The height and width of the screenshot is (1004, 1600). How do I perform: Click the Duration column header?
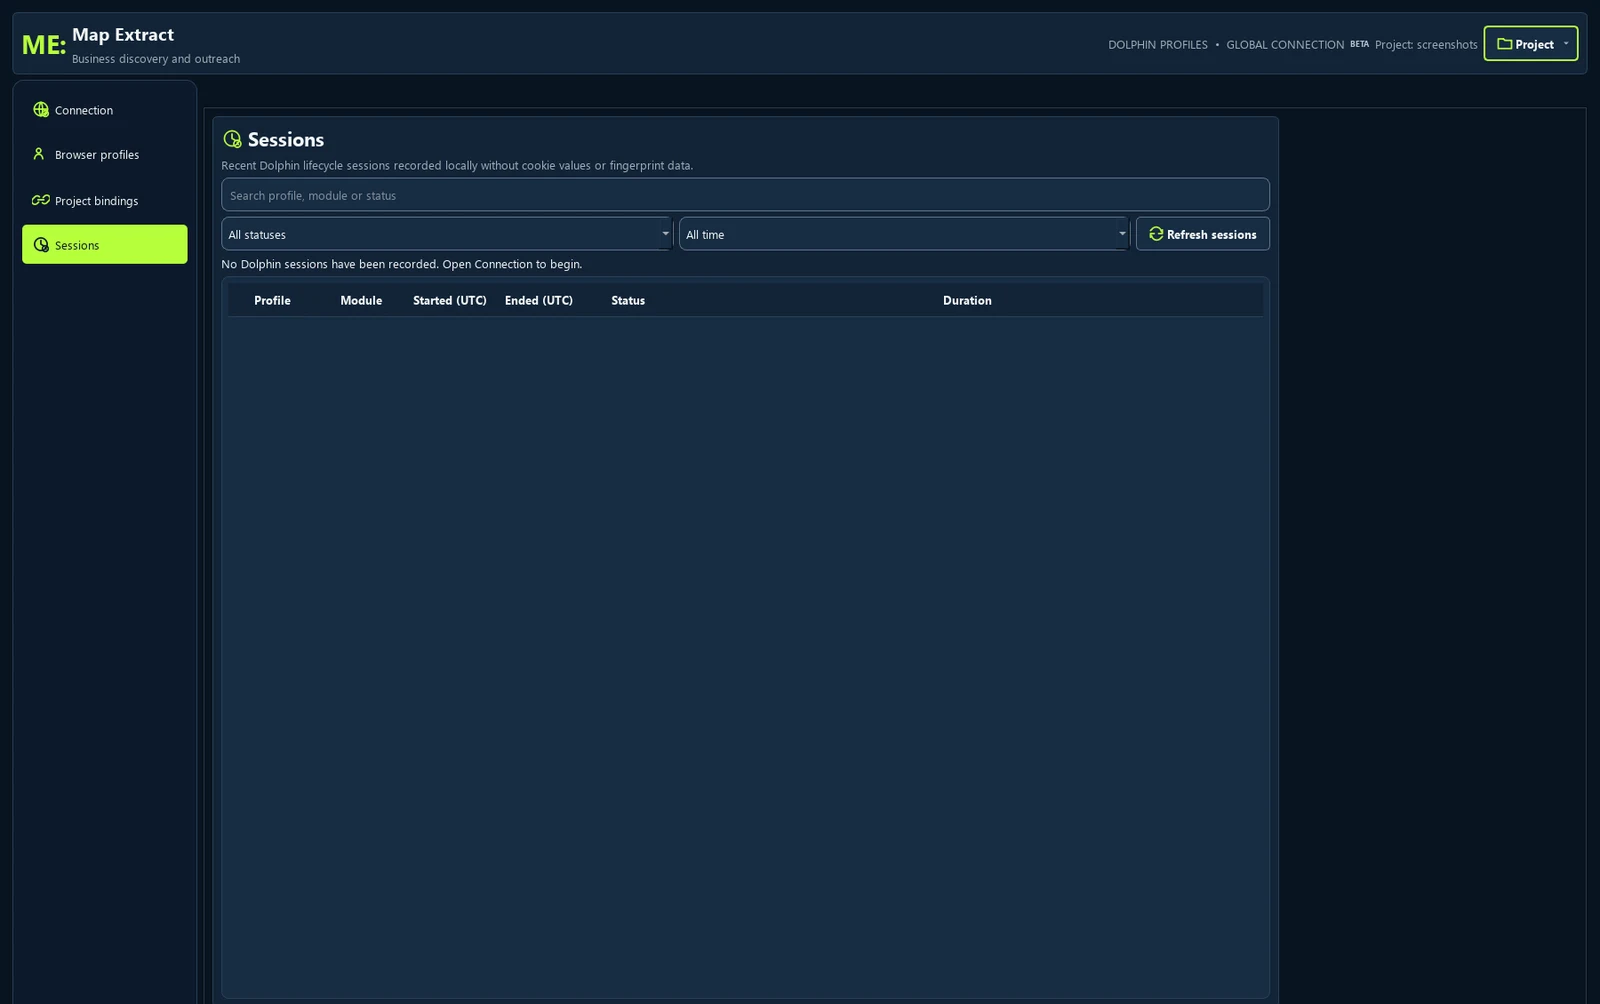click(967, 300)
